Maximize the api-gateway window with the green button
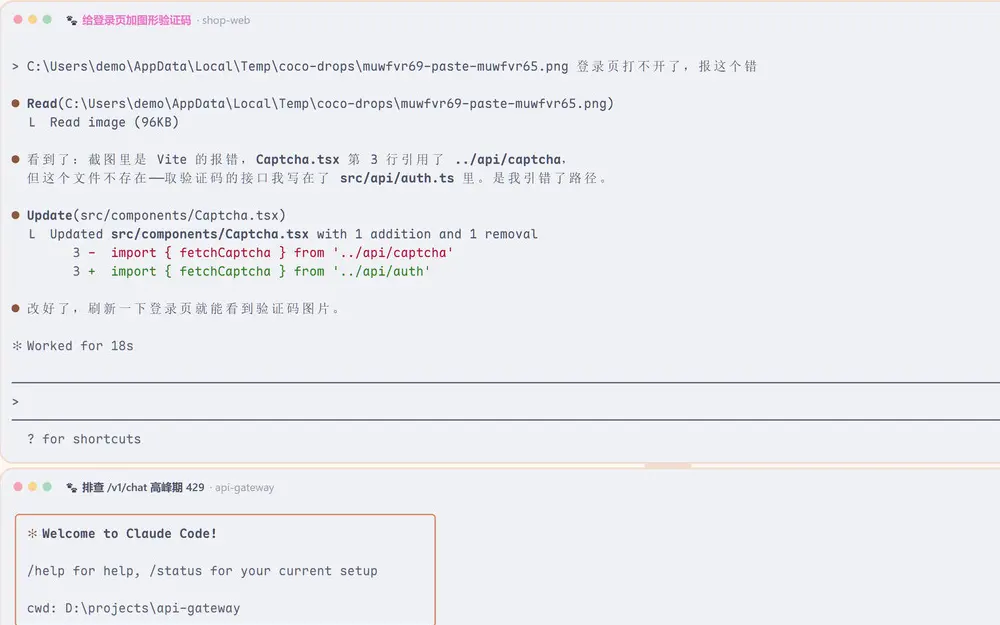 tap(47, 487)
